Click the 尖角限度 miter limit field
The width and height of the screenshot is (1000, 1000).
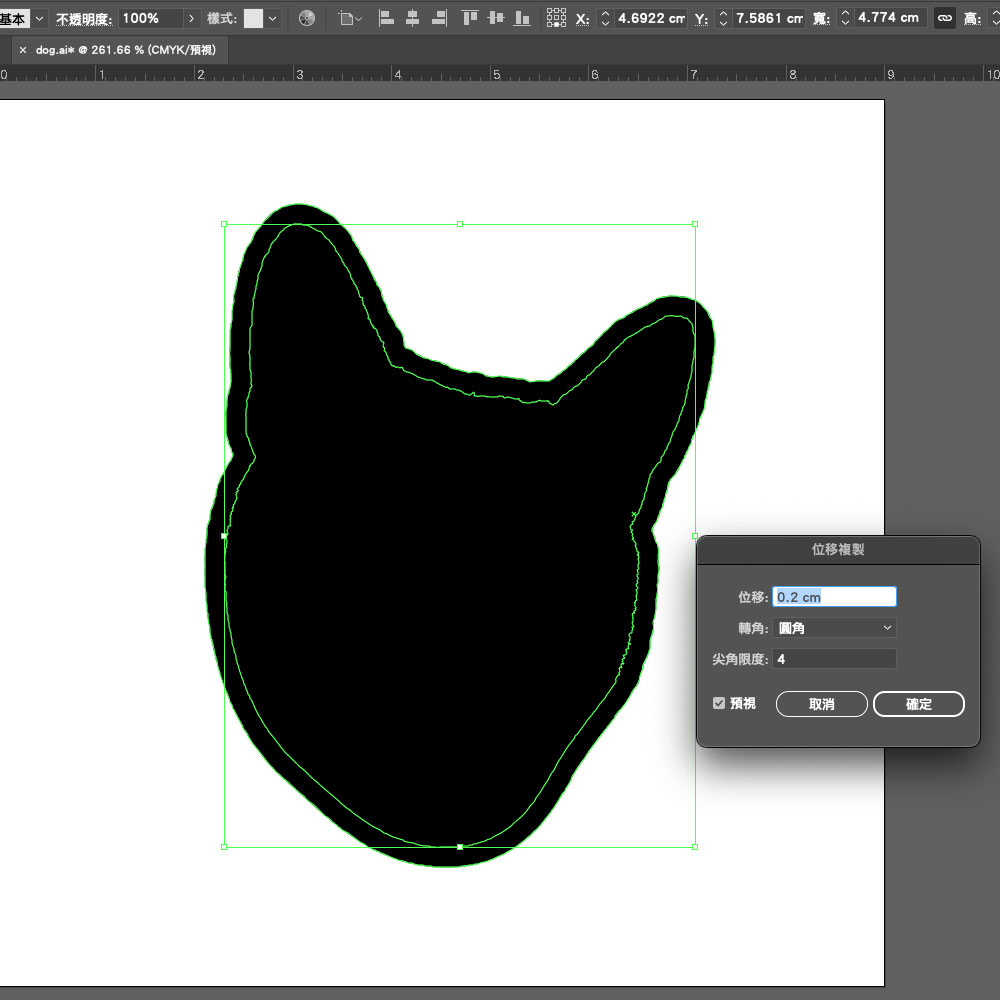834,659
